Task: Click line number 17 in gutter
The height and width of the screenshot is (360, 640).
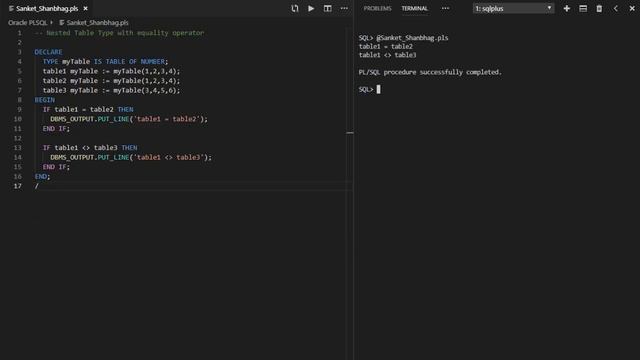Action: (18, 186)
